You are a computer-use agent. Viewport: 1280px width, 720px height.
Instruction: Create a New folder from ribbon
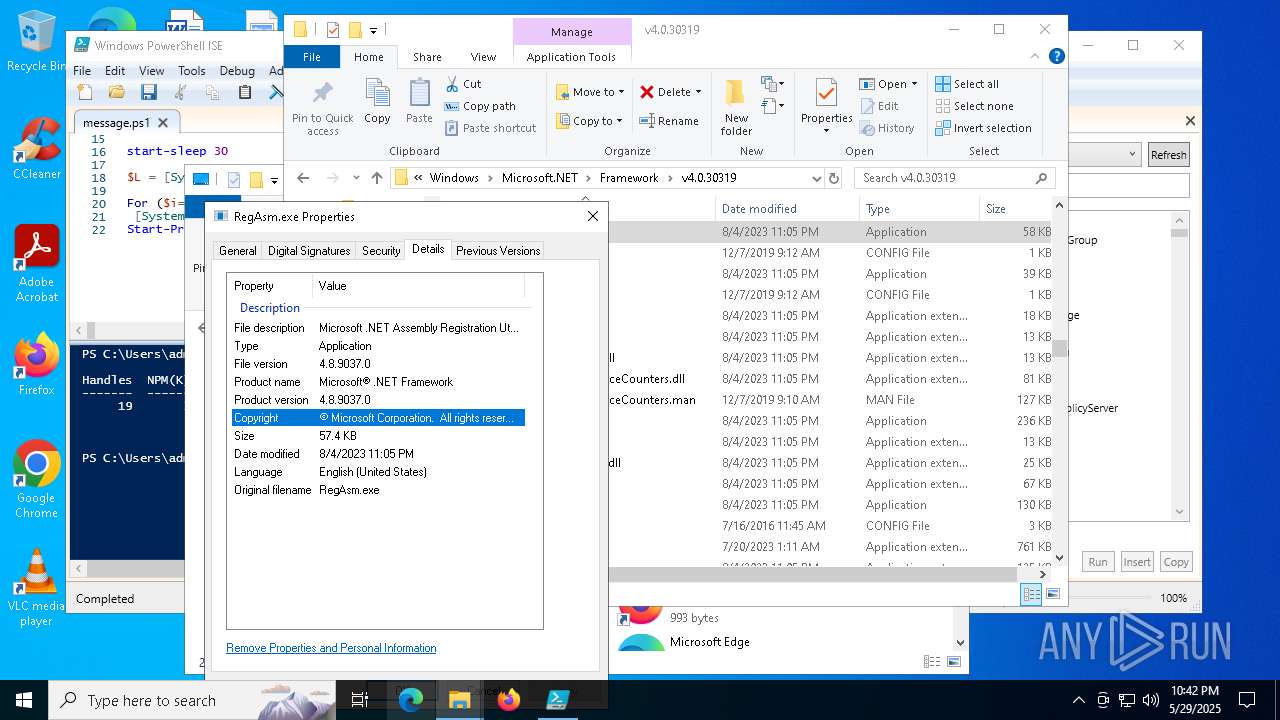pos(736,108)
